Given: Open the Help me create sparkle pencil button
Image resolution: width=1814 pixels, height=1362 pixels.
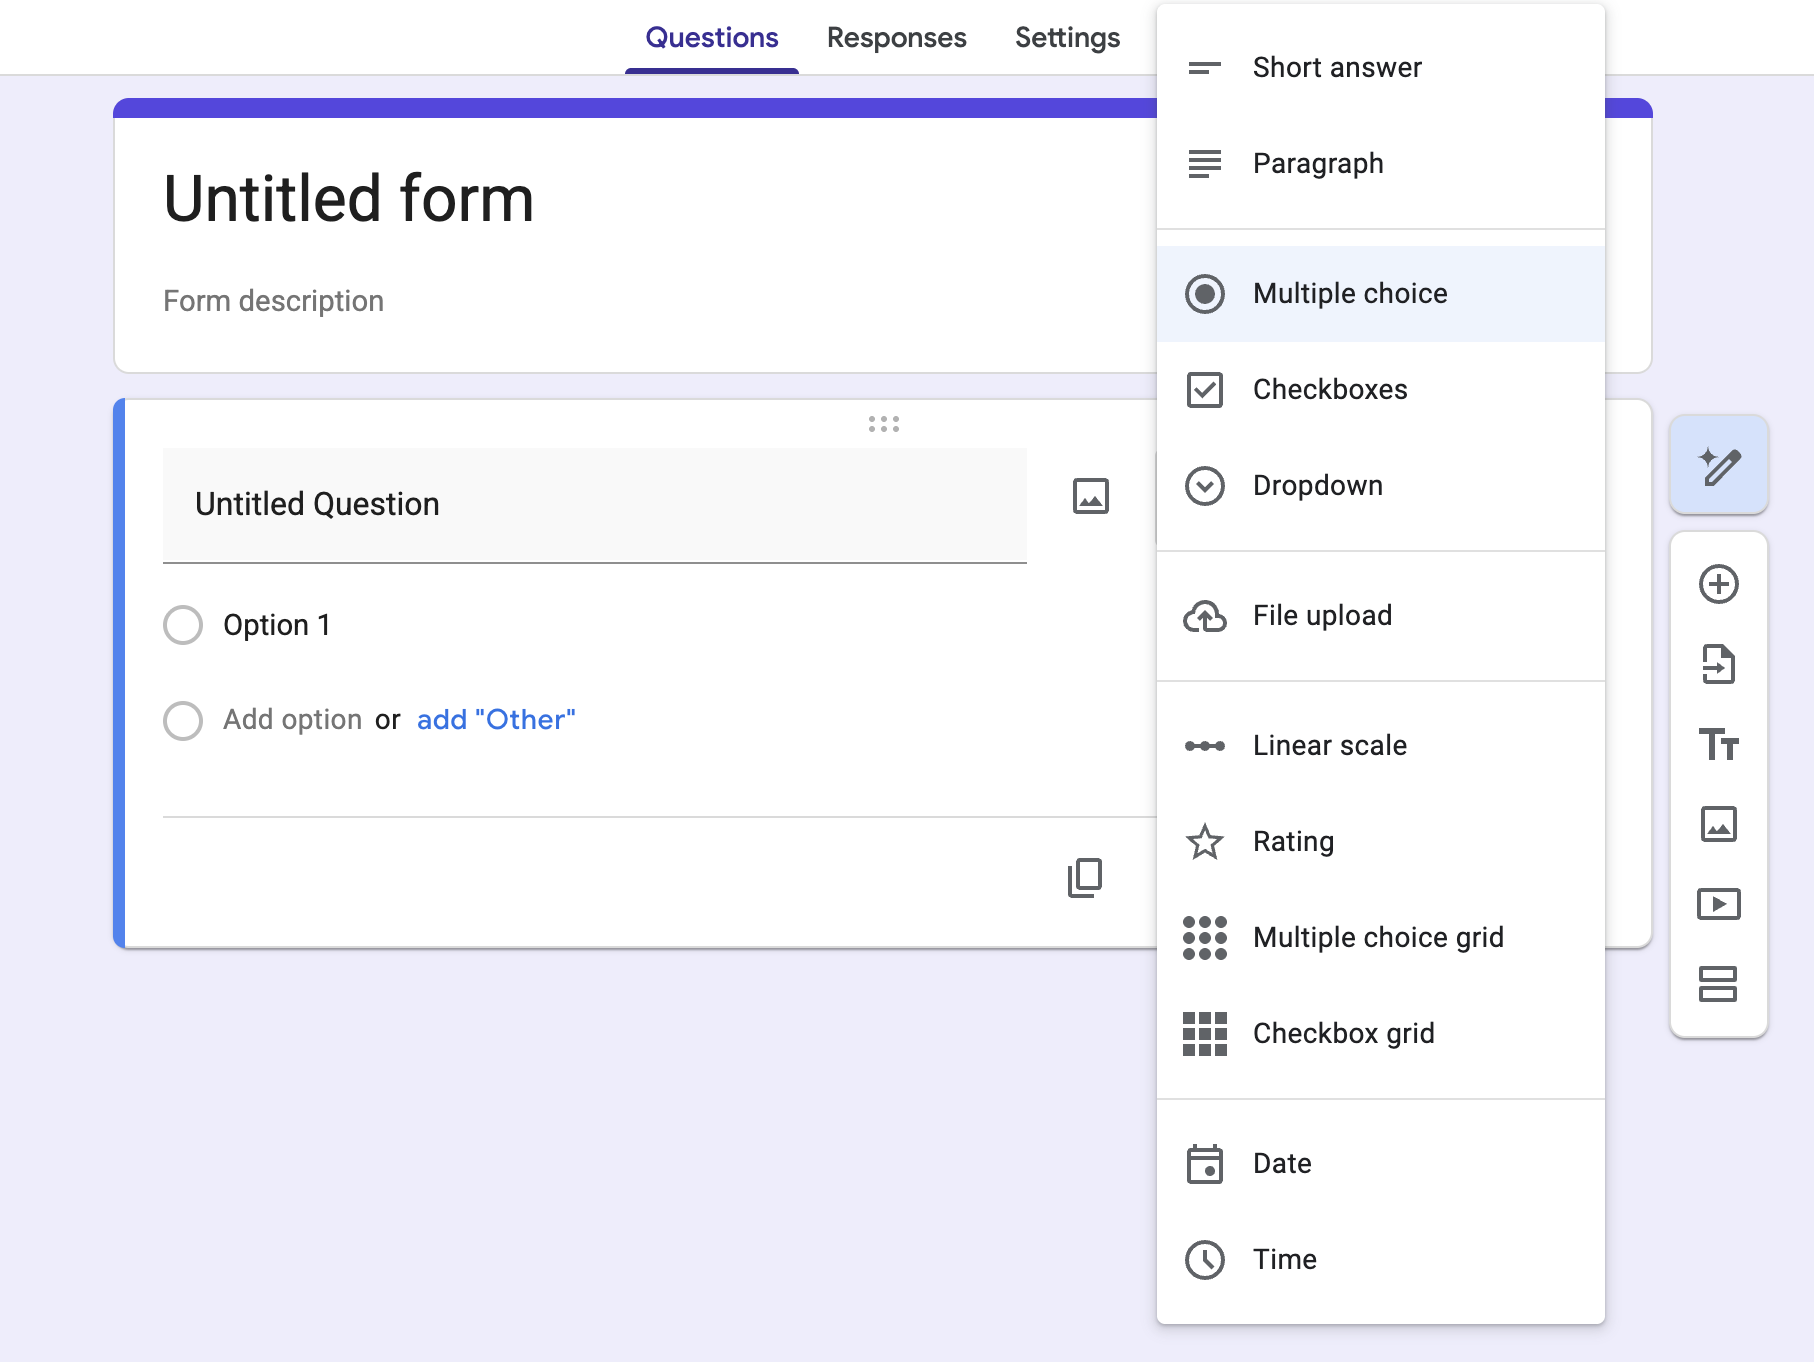Looking at the screenshot, I should (1719, 466).
